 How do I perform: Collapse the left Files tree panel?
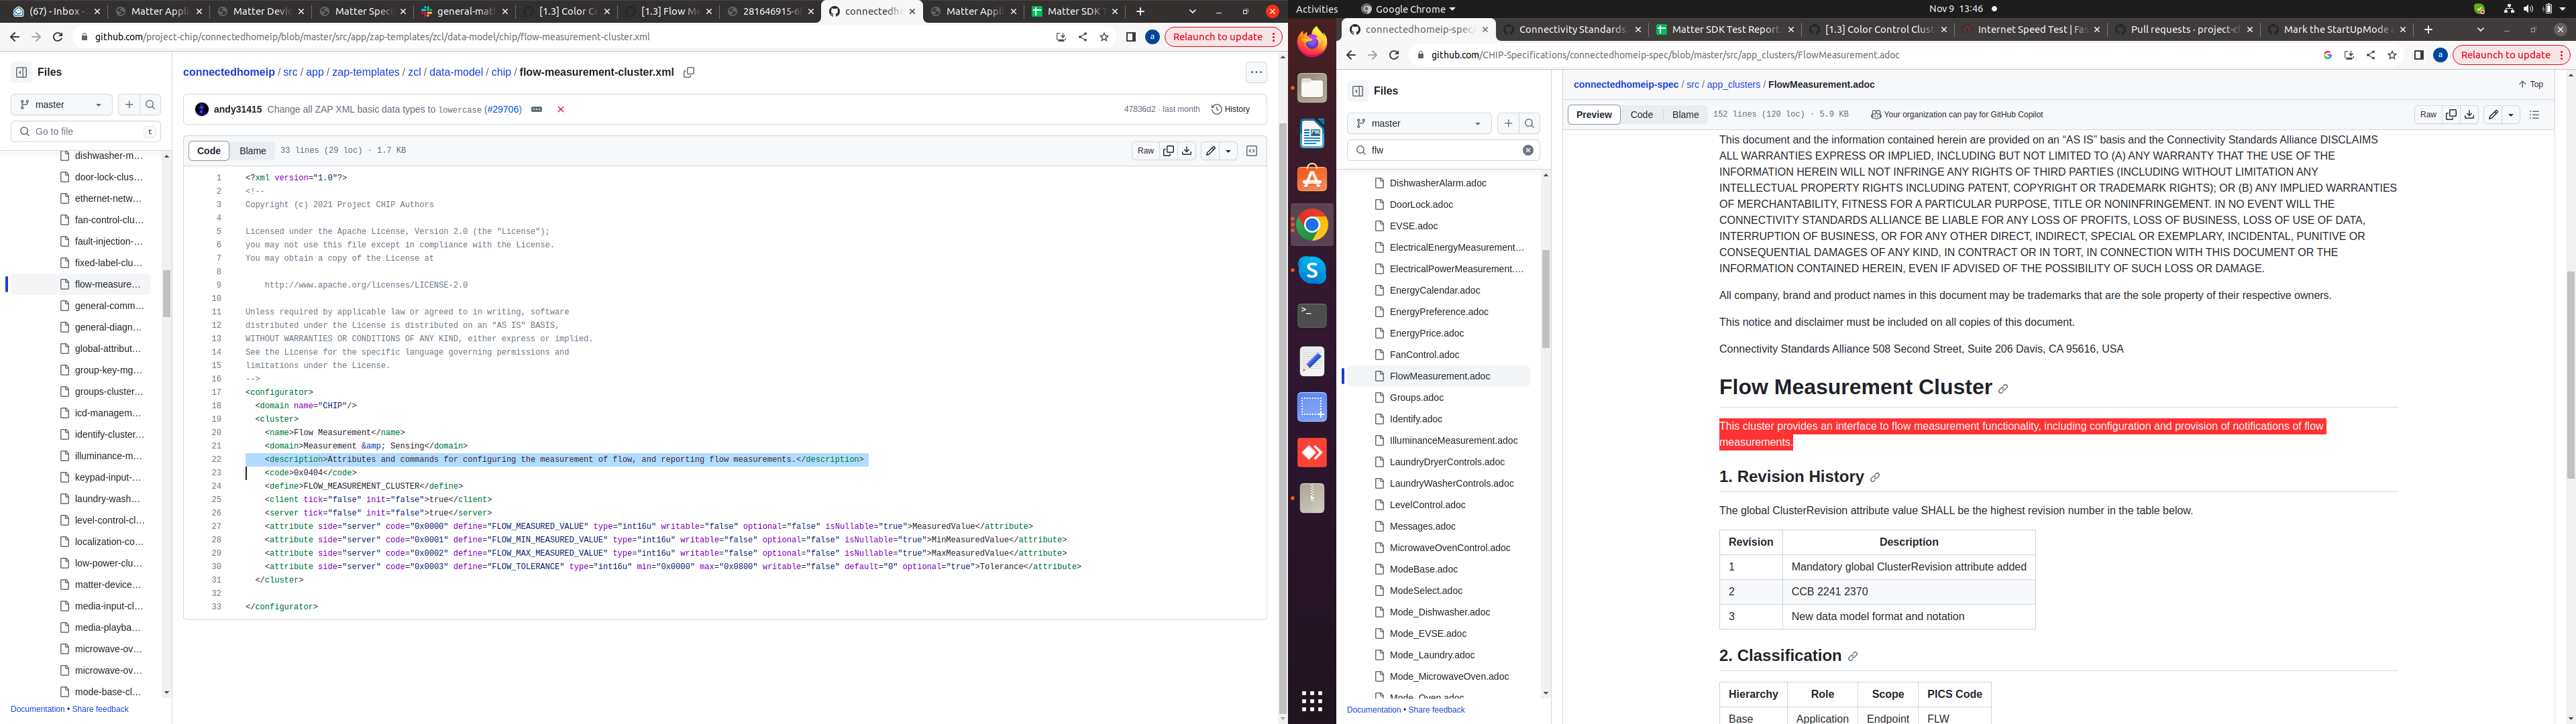21,72
